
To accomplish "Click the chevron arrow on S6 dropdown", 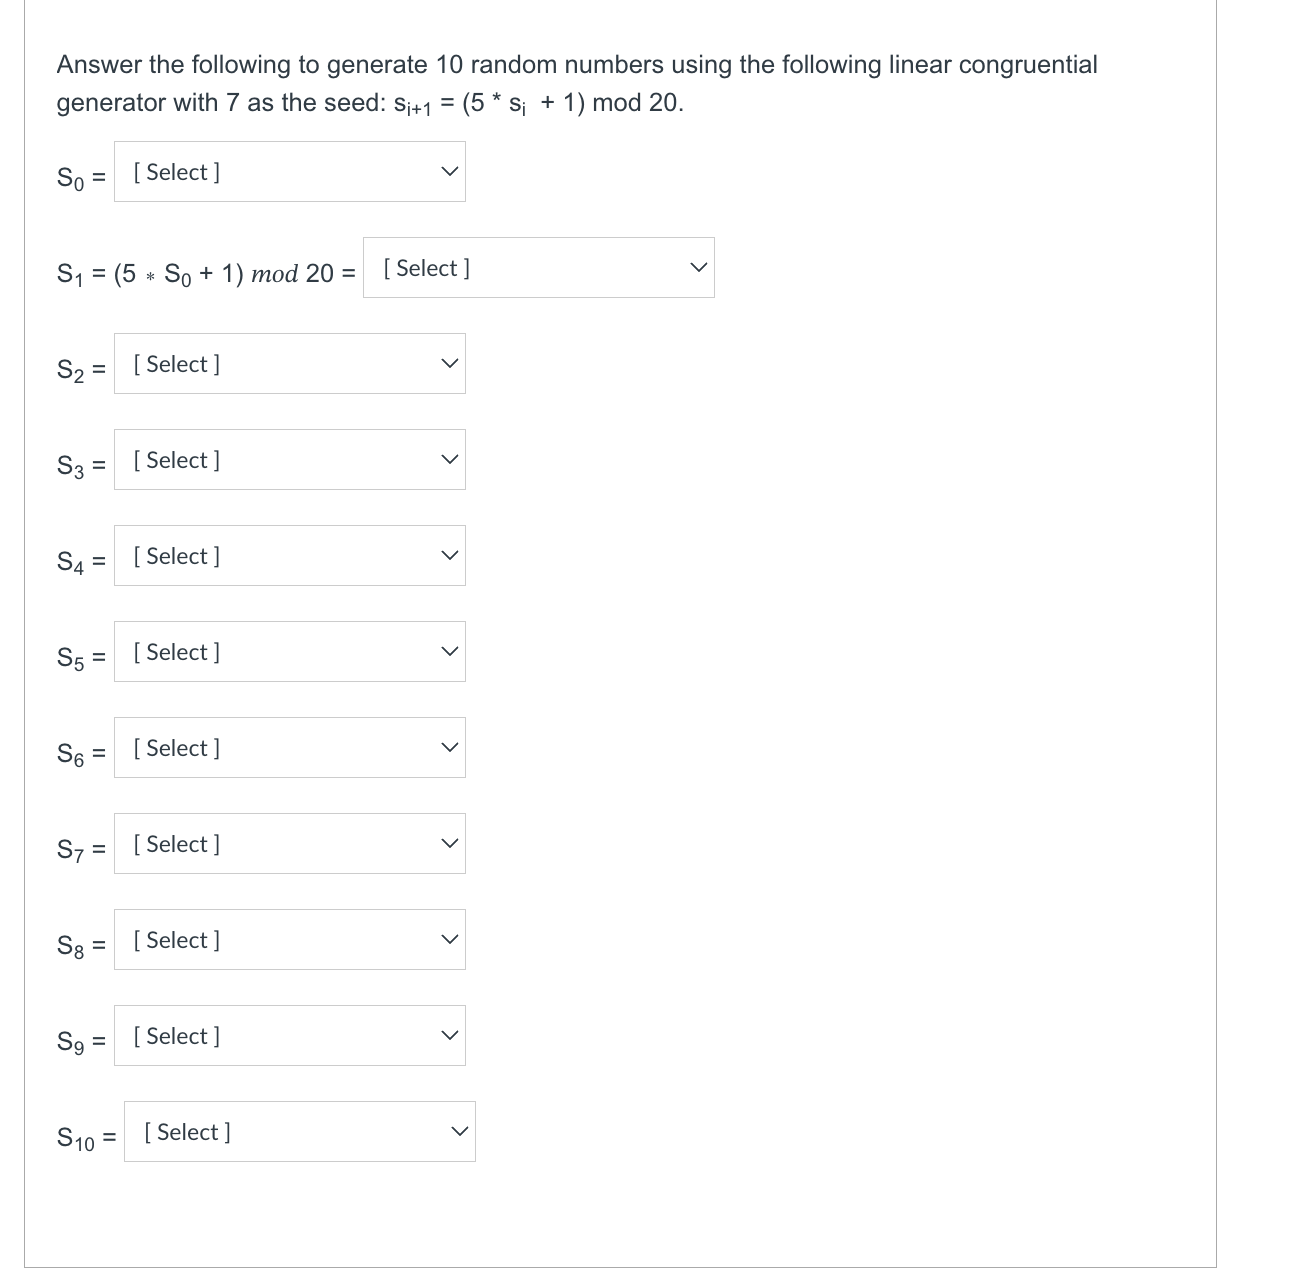I will 450,748.
